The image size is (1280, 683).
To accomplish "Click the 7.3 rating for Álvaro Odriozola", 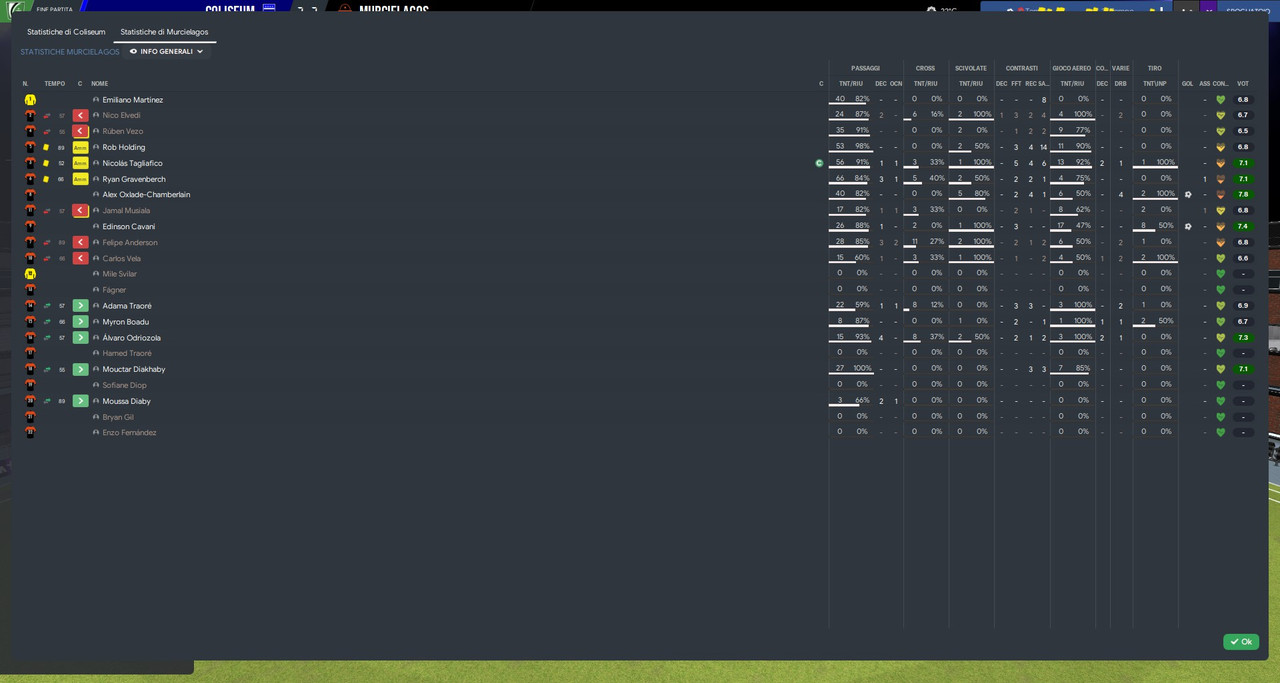I will tap(1243, 338).
